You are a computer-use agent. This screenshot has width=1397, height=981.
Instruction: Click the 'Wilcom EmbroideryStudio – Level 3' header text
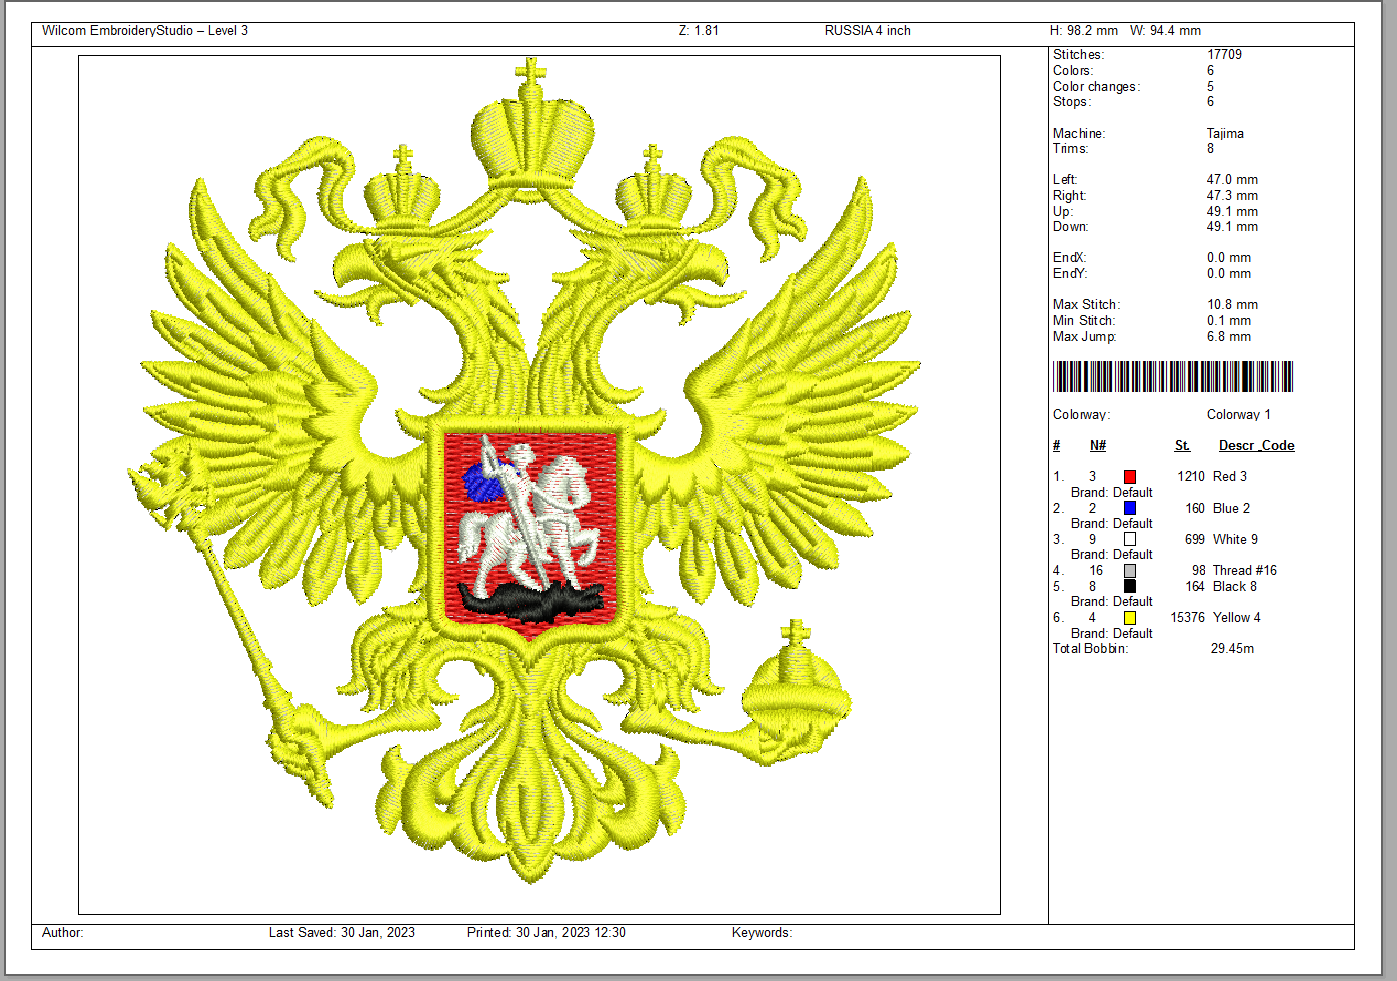(x=145, y=31)
